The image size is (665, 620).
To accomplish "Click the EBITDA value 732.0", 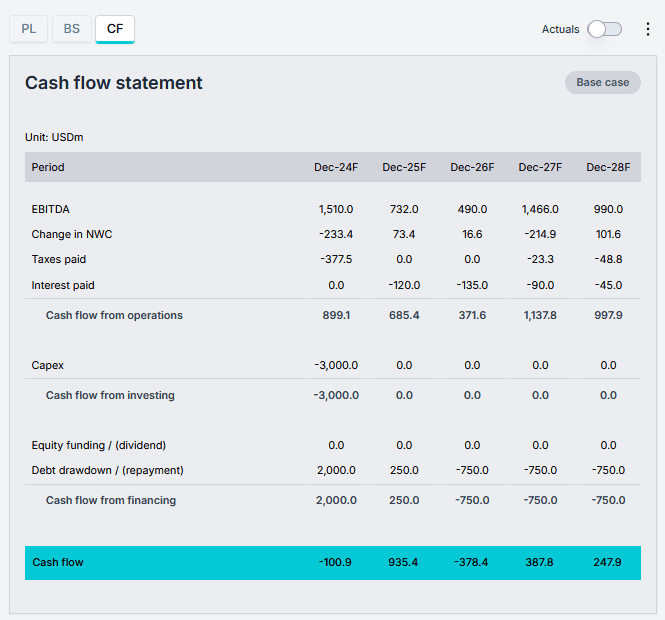I will coord(404,209).
